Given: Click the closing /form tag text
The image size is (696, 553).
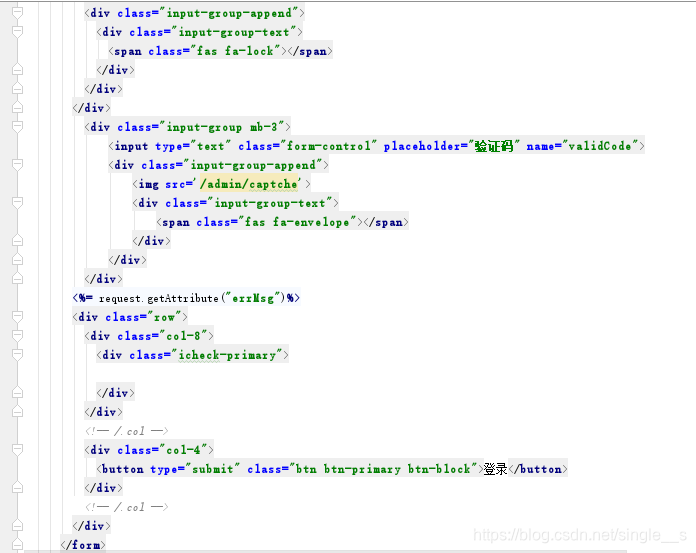Looking at the screenshot, I should tap(83, 545).
